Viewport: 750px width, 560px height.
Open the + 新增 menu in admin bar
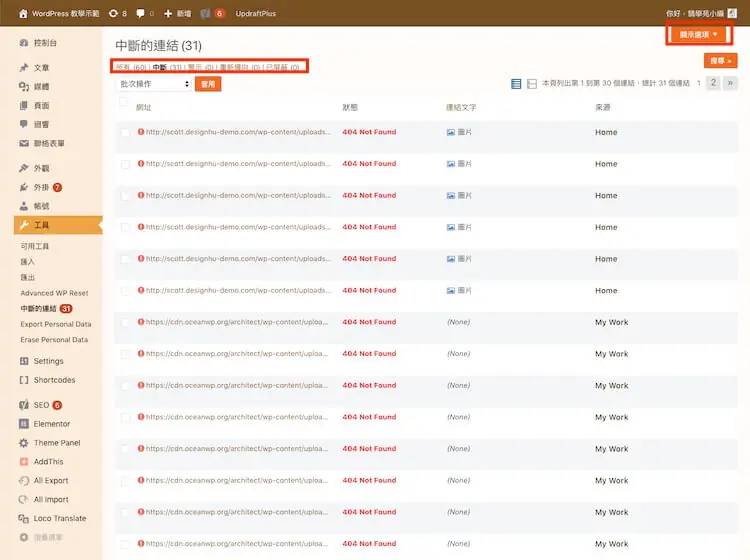[x=177, y=13]
